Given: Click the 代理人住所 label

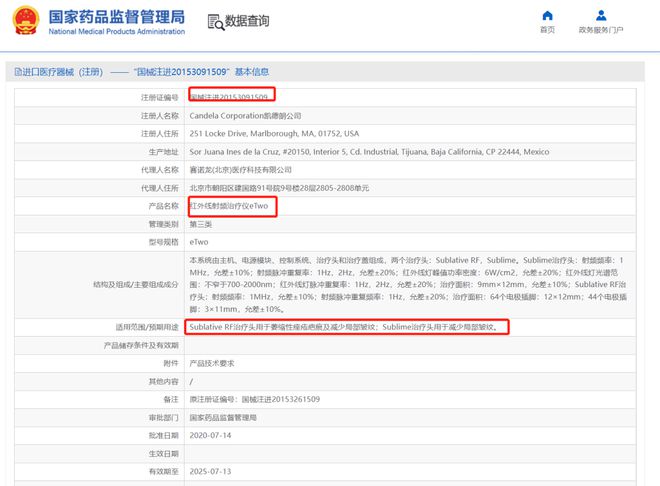Looking at the screenshot, I should click(x=160, y=188).
